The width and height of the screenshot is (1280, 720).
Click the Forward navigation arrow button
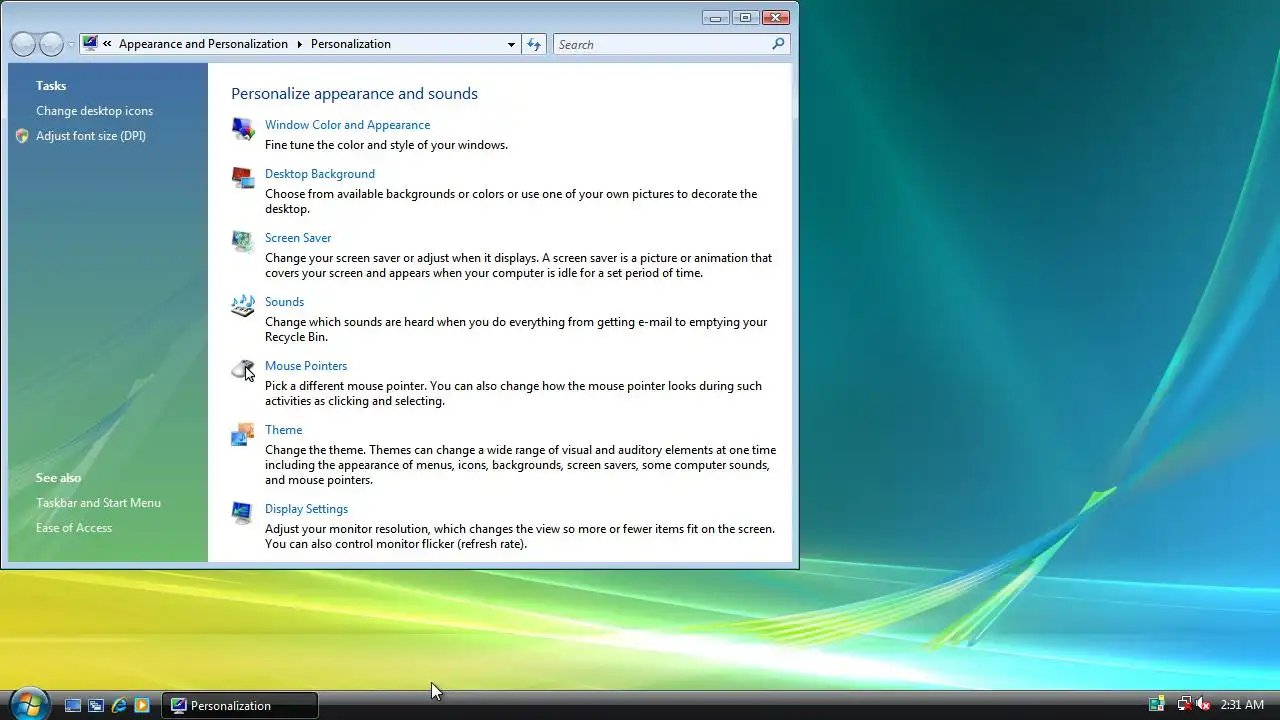51,44
